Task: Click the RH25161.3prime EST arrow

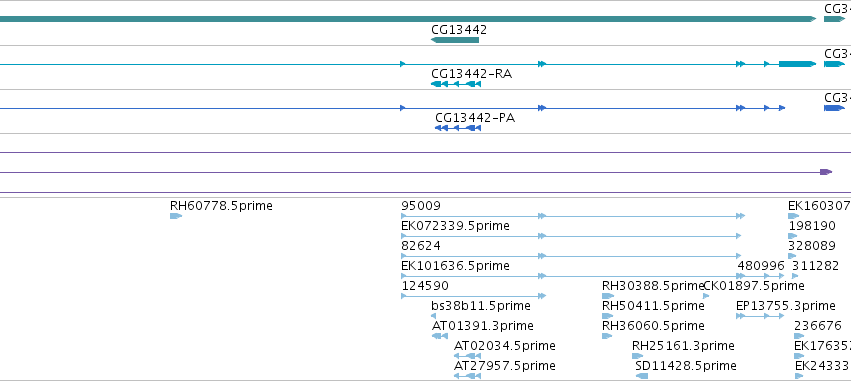Action: (637, 356)
